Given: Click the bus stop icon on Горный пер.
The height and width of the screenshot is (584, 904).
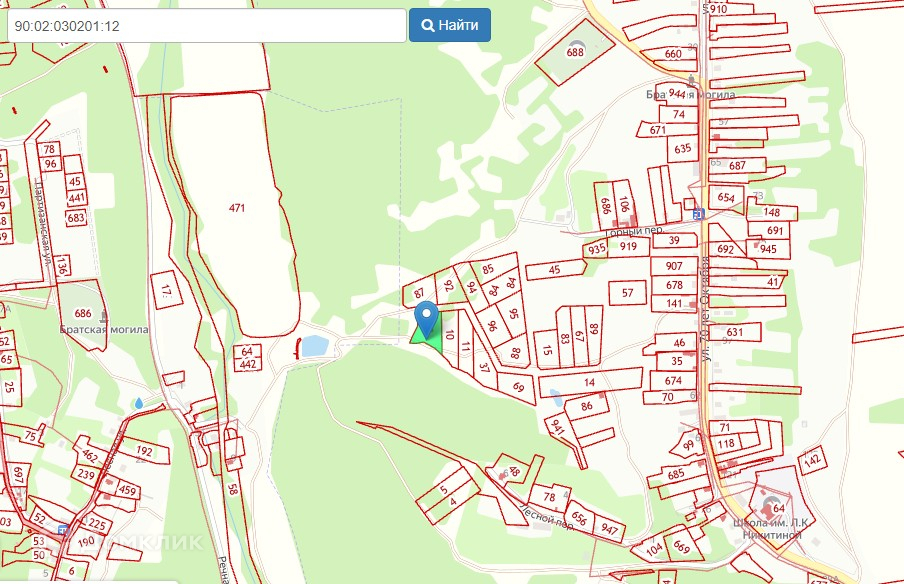Looking at the screenshot, I should click(699, 214).
